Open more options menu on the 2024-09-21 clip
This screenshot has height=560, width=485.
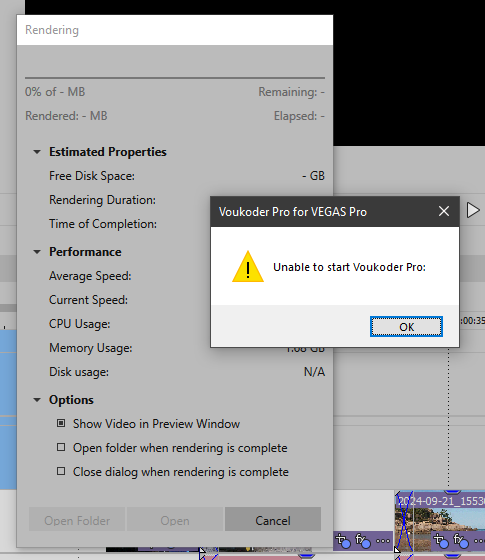tap(479, 541)
